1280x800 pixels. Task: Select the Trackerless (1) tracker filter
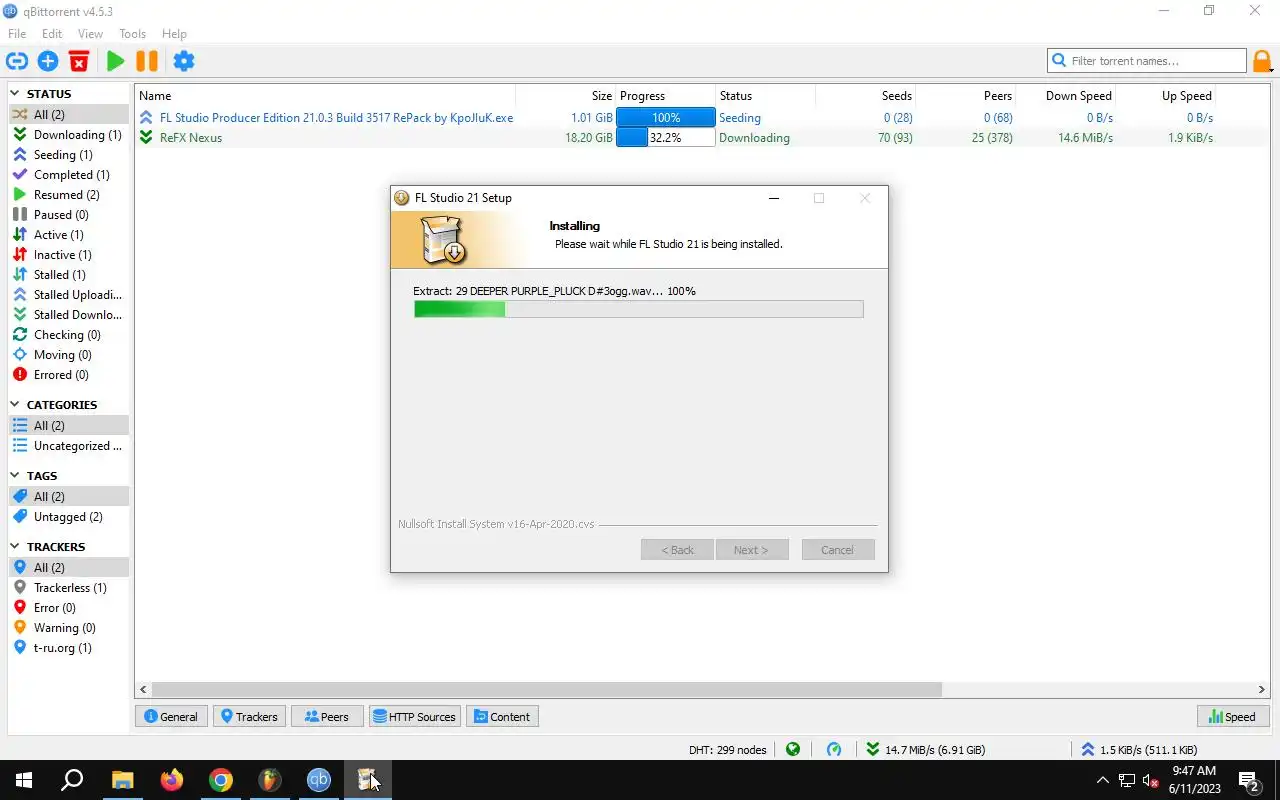point(69,588)
